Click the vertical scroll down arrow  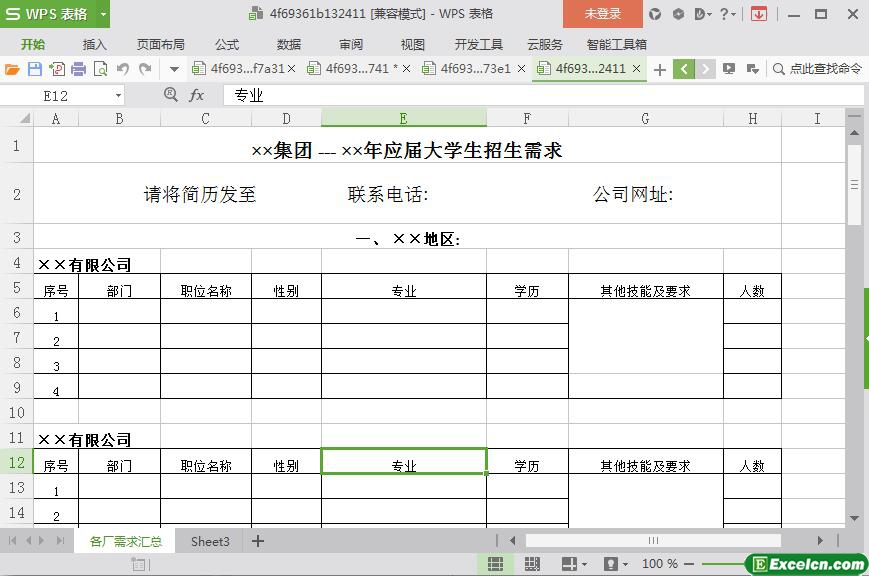tap(854, 518)
